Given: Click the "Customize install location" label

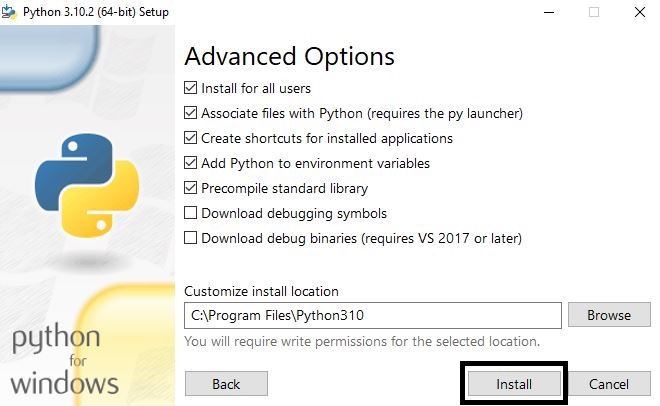Looking at the screenshot, I should pyautogui.click(x=261, y=291).
